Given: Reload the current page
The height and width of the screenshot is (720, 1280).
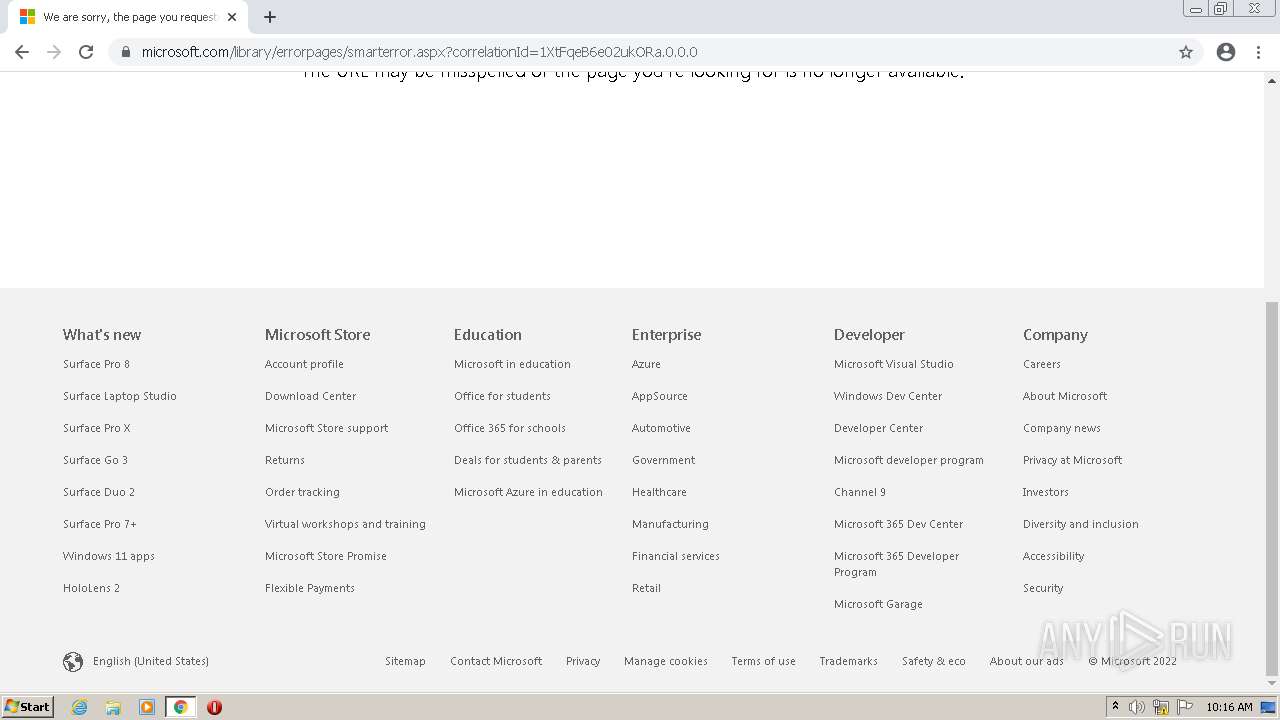Looking at the screenshot, I should [86, 52].
